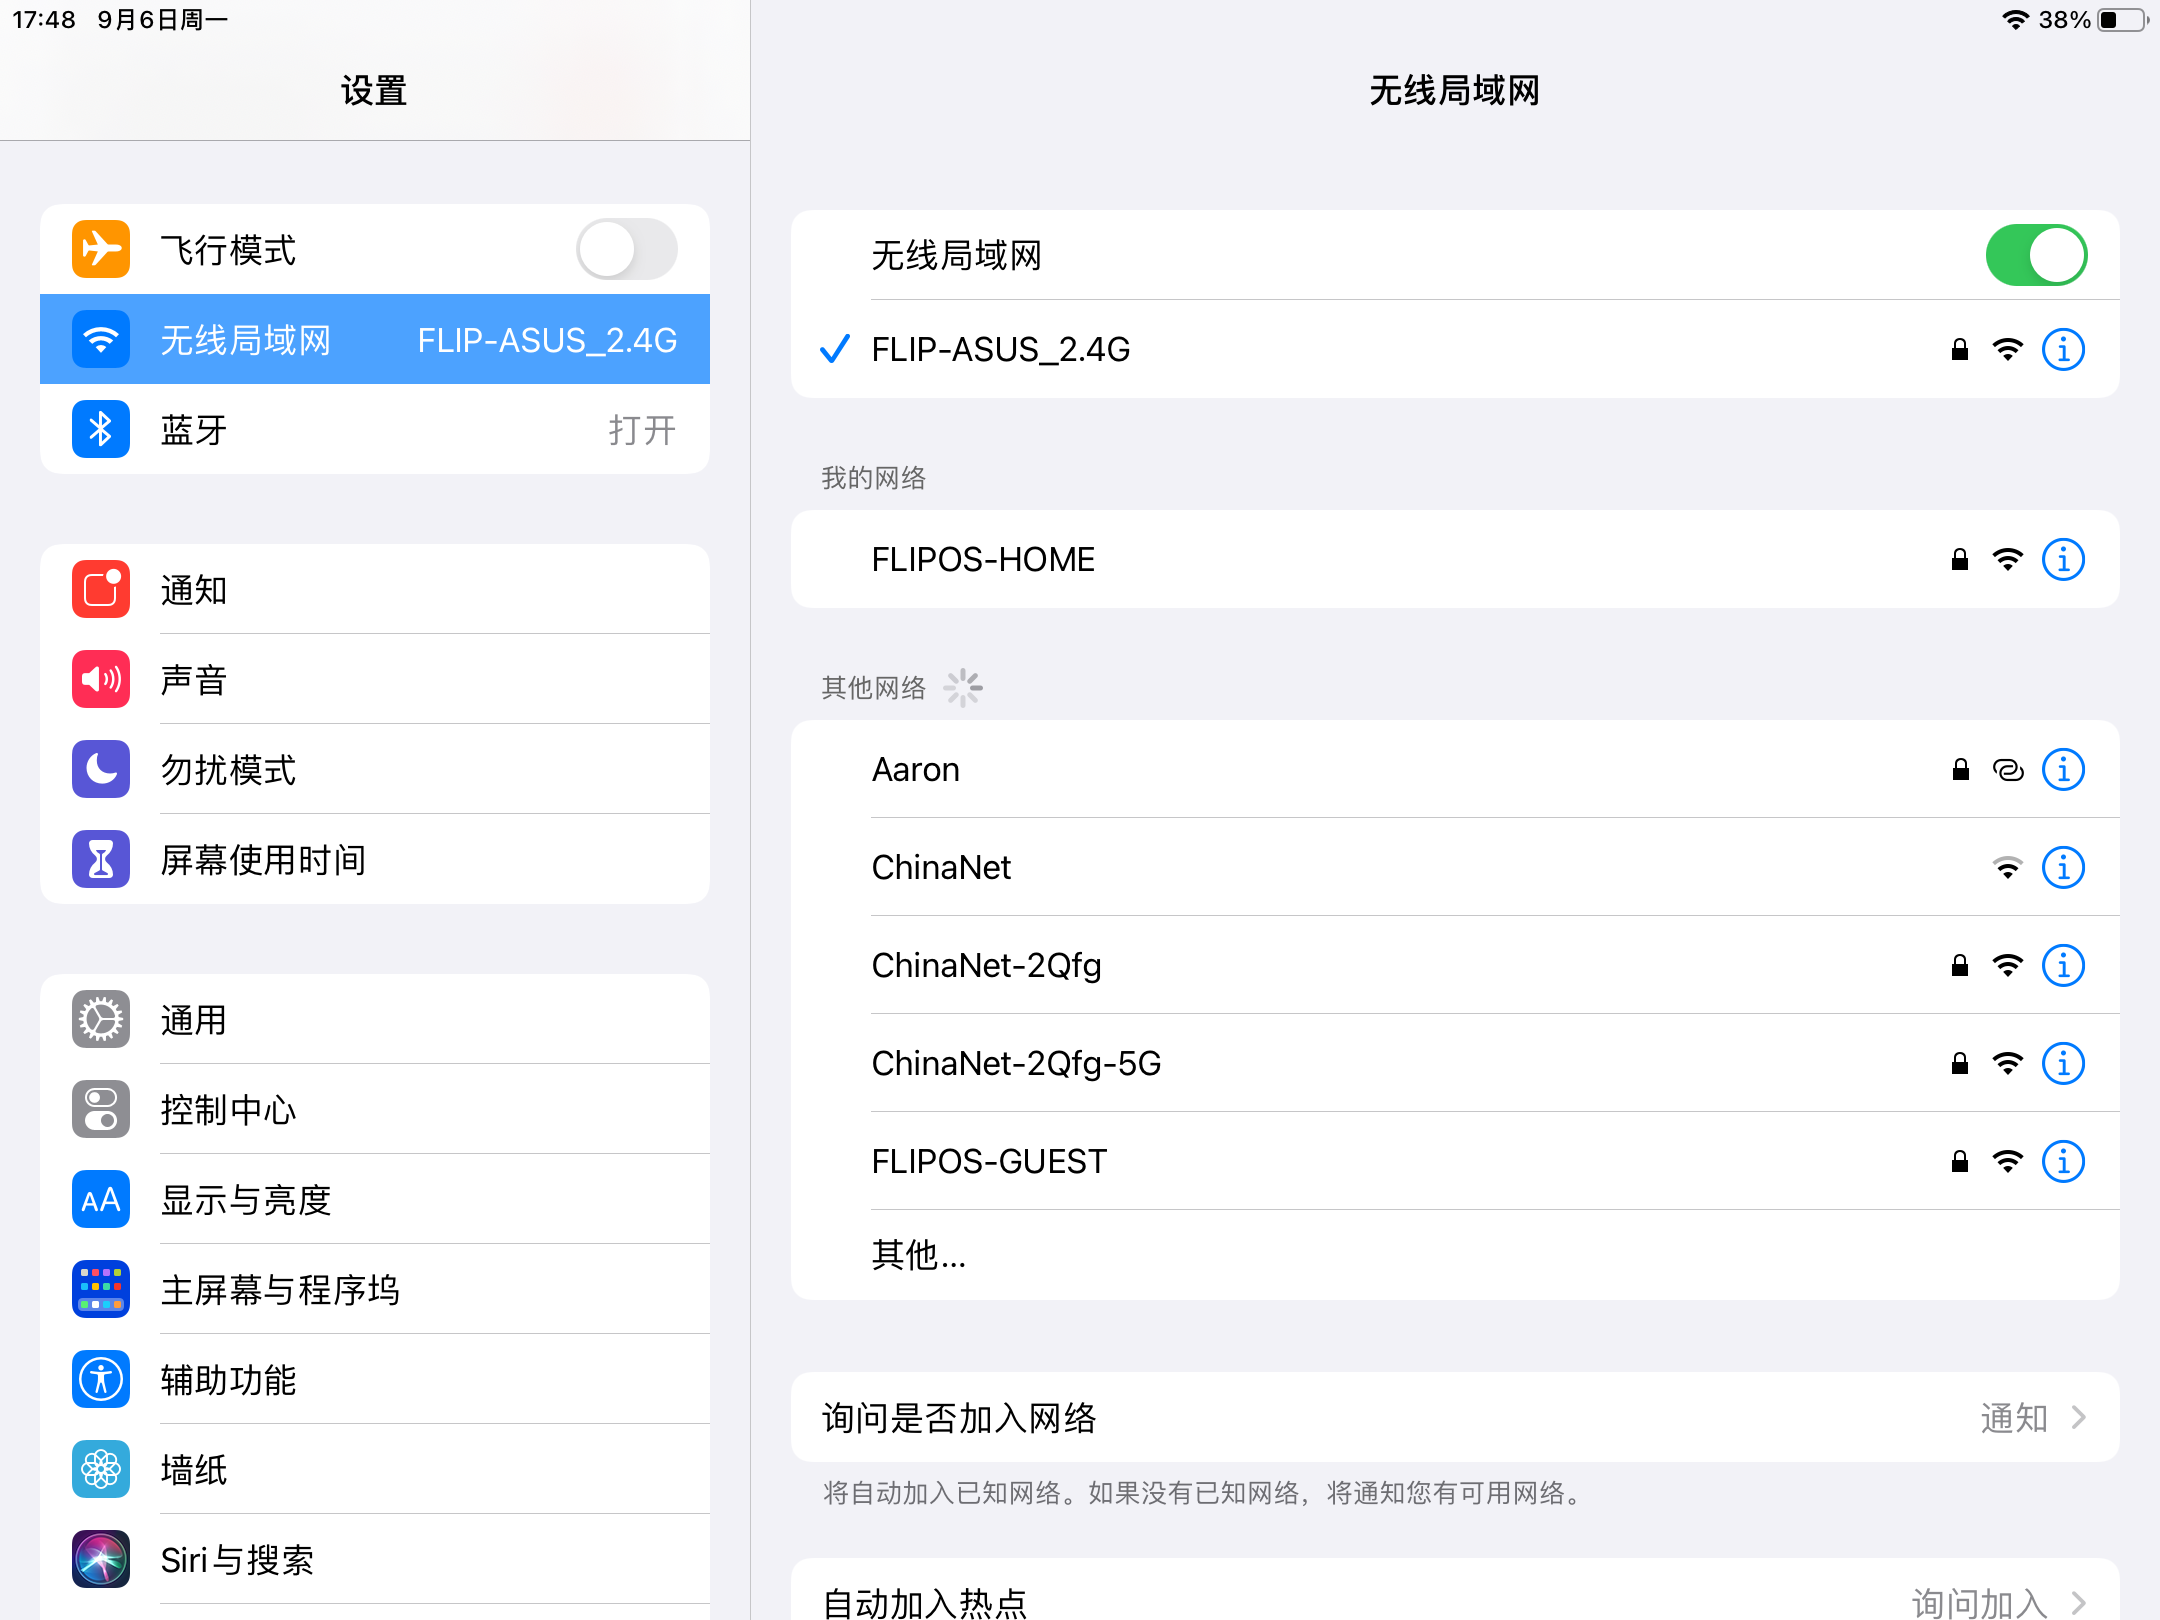Open 蓝牙 Bluetooth settings row
Image resolution: width=2160 pixels, height=1620 pixels.
coord(375,429)
